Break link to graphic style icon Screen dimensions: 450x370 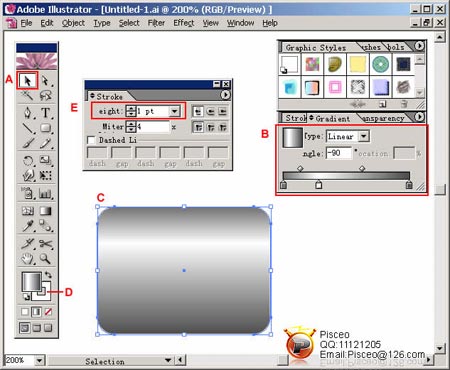pyautogui.click(x=358, y=104)
